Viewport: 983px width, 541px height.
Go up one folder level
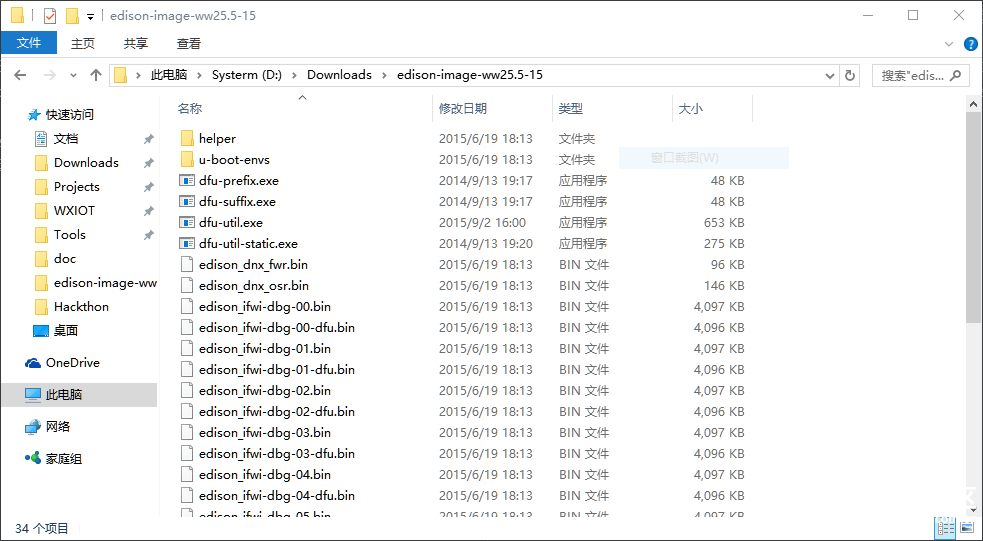pos(96,75)
